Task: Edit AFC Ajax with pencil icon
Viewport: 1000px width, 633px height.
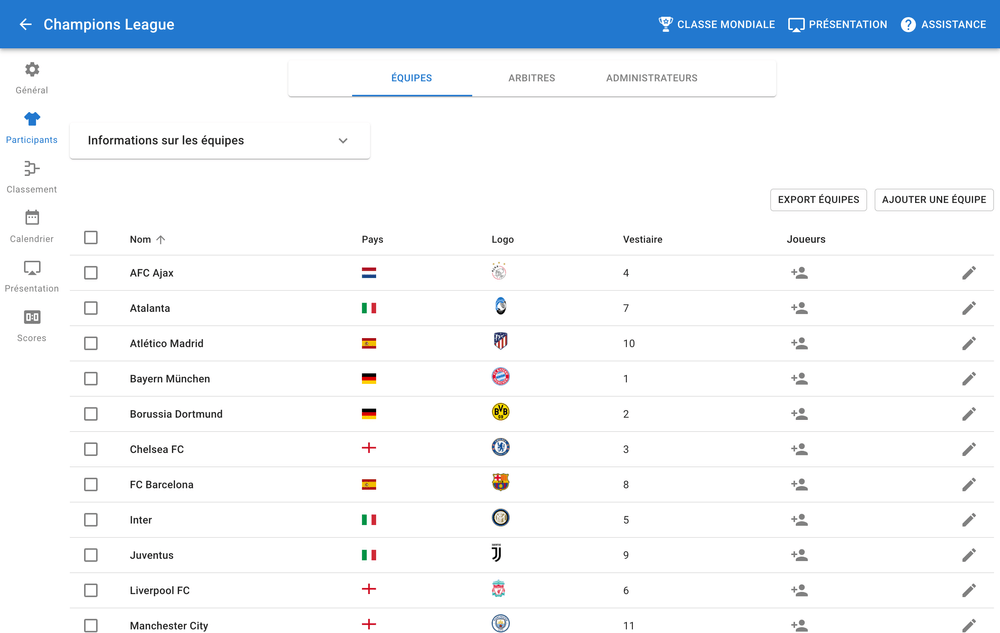Action: coord(969,273)
